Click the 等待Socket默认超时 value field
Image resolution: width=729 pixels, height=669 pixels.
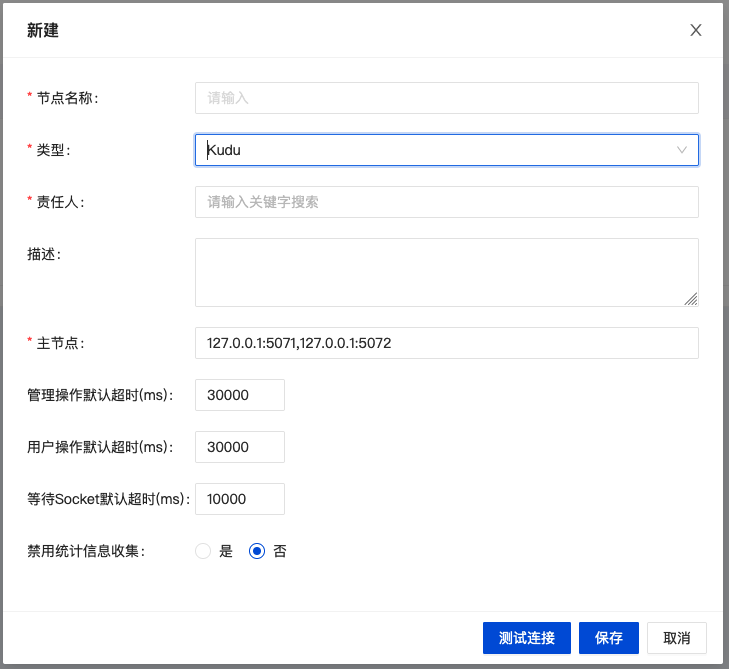pos(240,499)
